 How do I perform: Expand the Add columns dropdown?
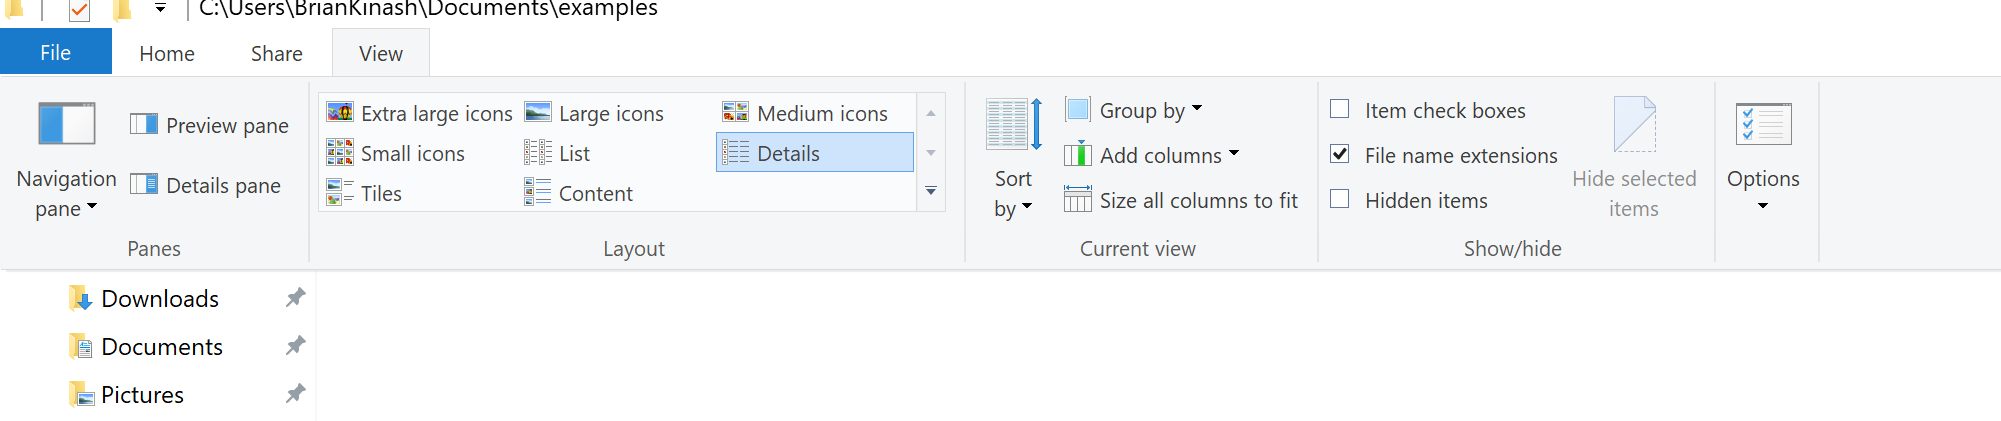coord(1152,155)
